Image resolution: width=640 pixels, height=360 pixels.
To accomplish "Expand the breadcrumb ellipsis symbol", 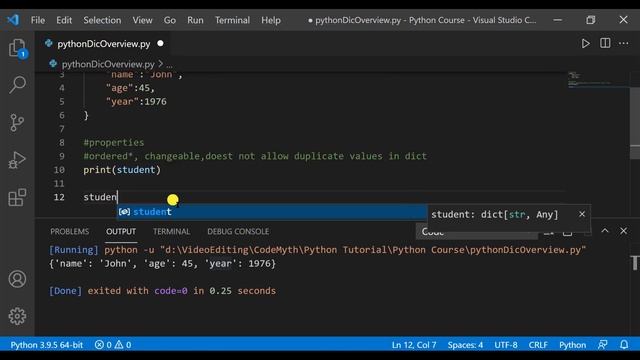I will pyautogui.click(x=169, y=64).
